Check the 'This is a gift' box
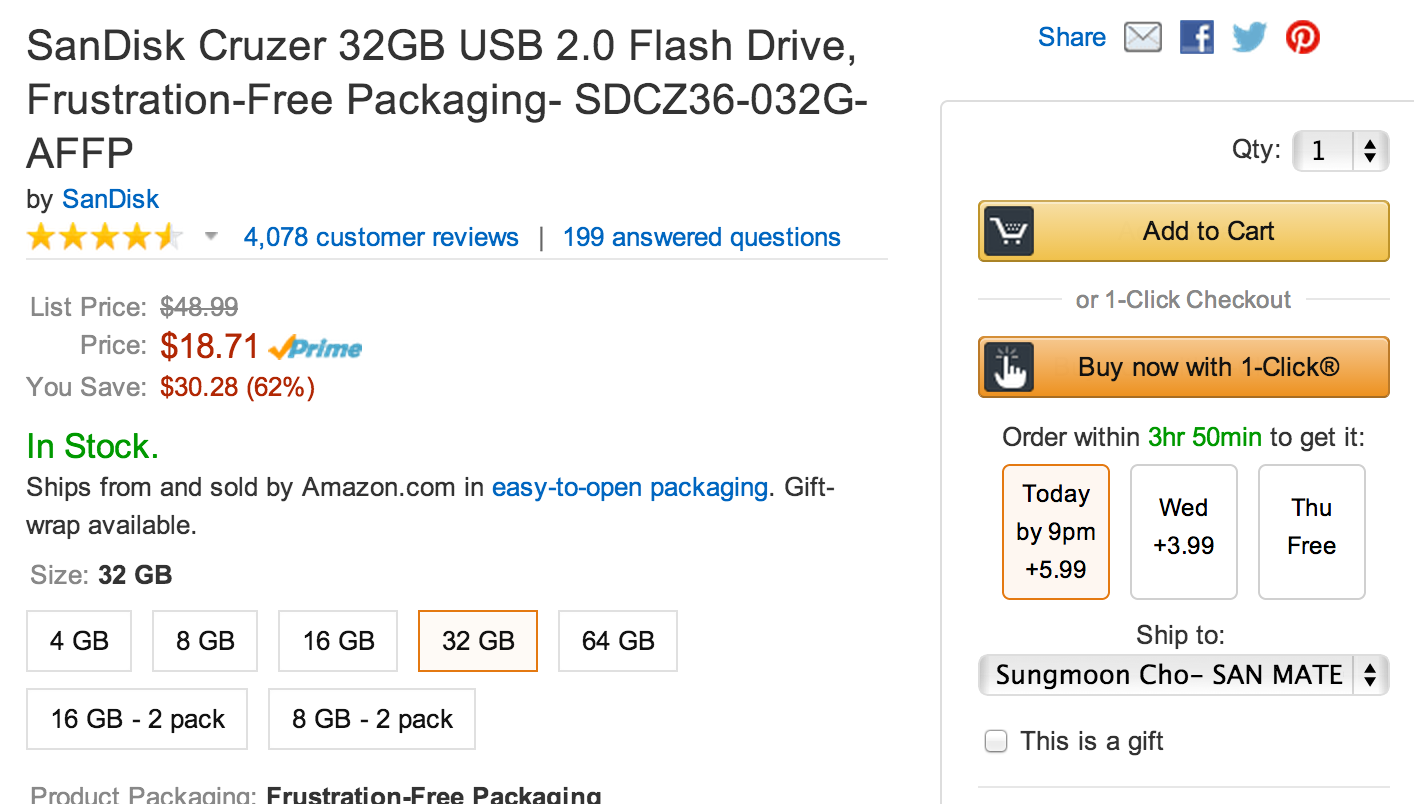The width and height of the screenshot is (1414, 804). [996, 742]
